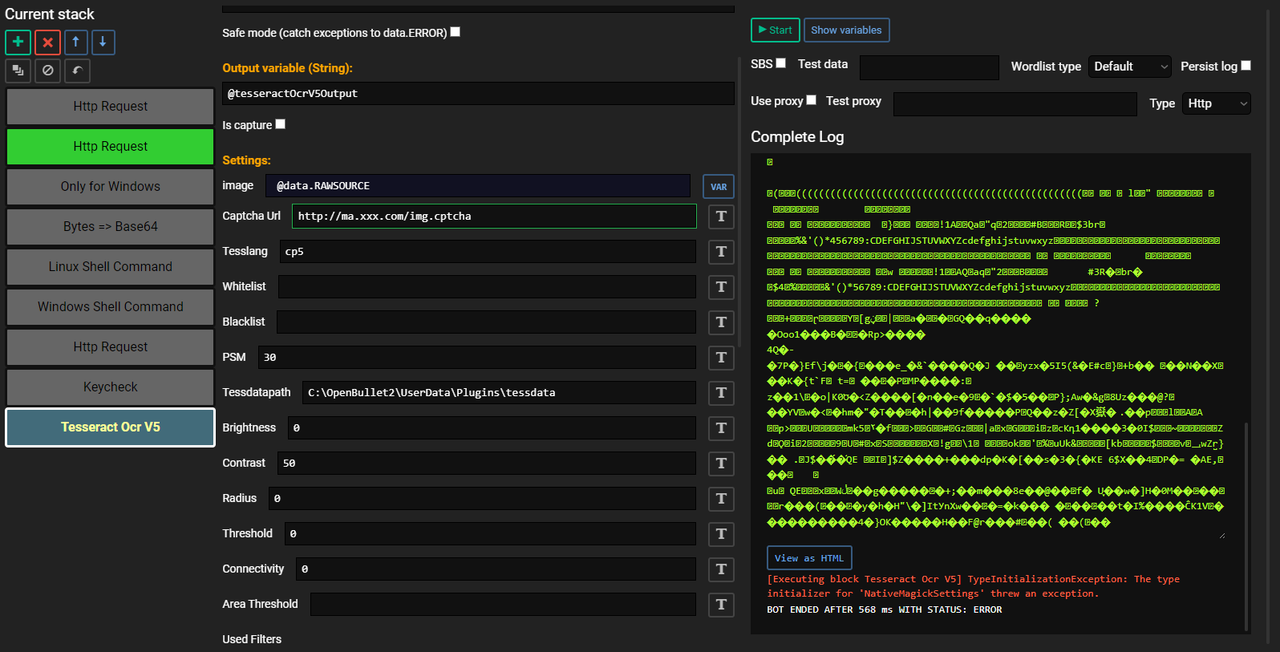Click the Radius value field
Screen dimensions: 1280x652
tap(482, 498)
